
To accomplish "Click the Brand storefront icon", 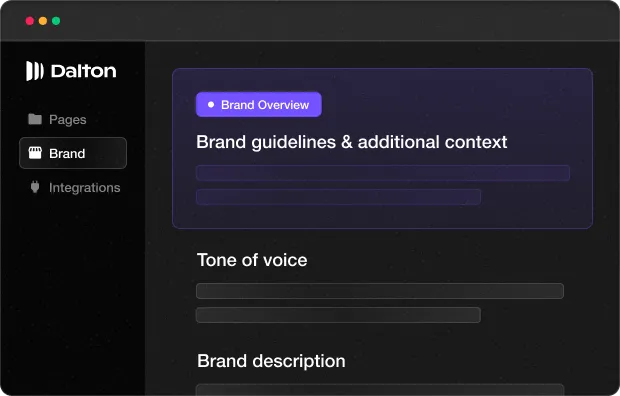I will (35, 153).
